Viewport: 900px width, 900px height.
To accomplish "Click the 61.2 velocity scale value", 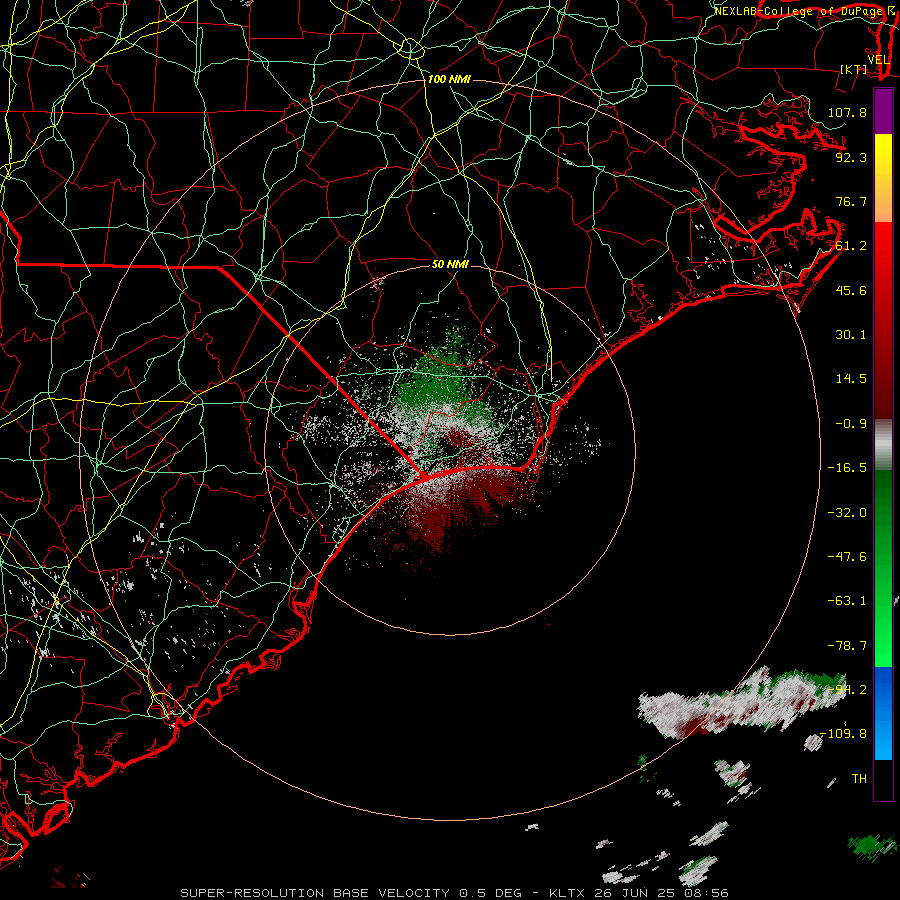I will point(851,246).
